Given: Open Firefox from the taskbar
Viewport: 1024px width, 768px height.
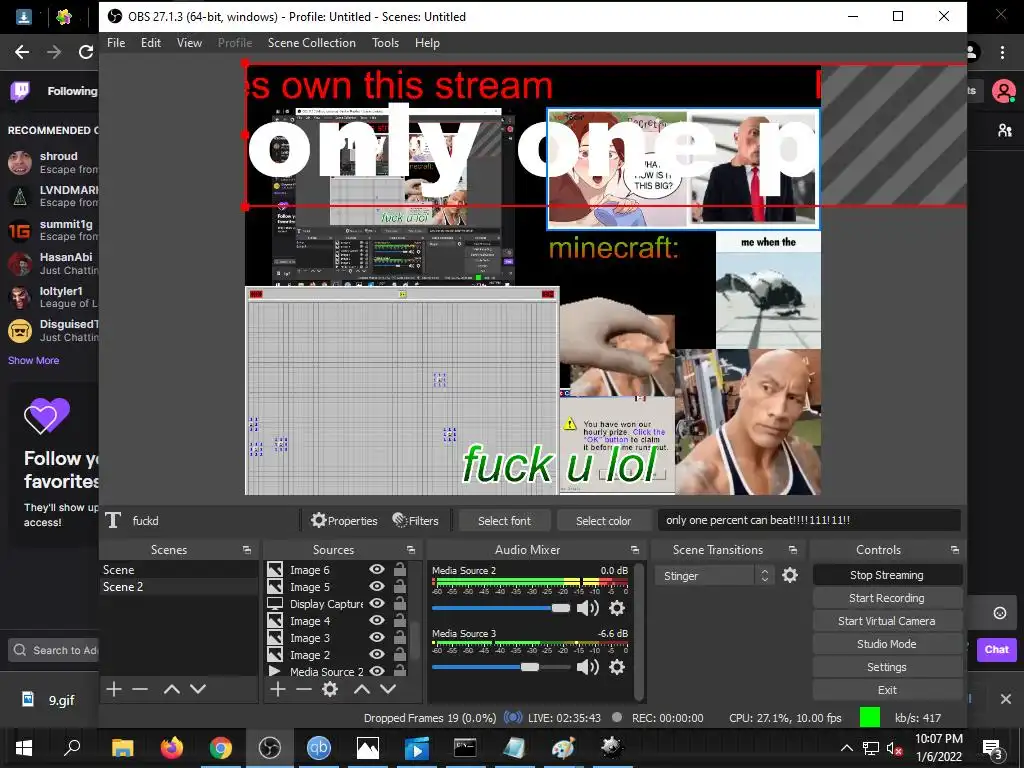Looking at the screenshot, I should click(x=172, y=748).
